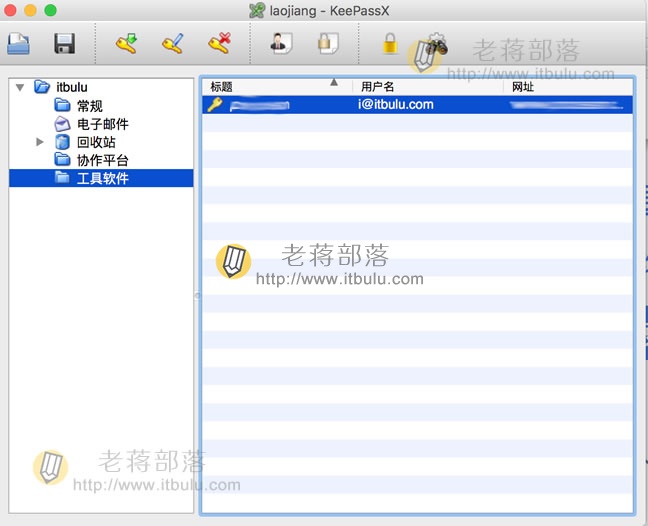Add new entry key icon
This screenshot has width=648, height=526.
[x=126, y=44]
